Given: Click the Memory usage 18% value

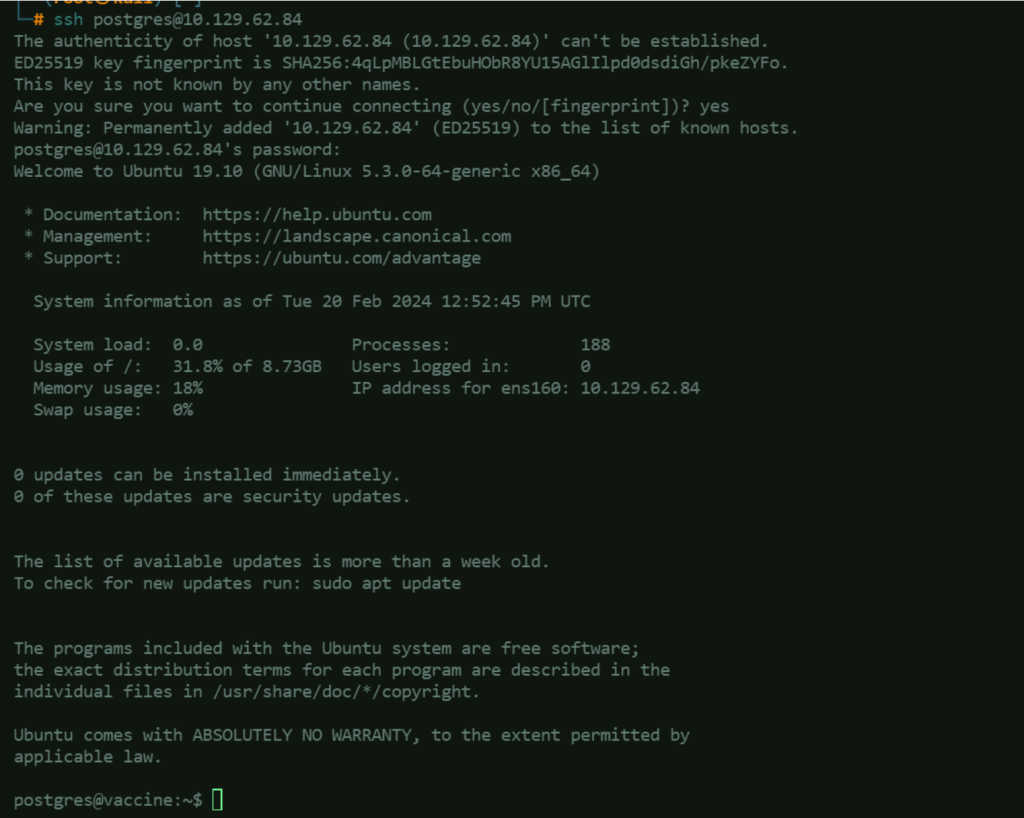Looking at the screenshot, I should (187, 388).
